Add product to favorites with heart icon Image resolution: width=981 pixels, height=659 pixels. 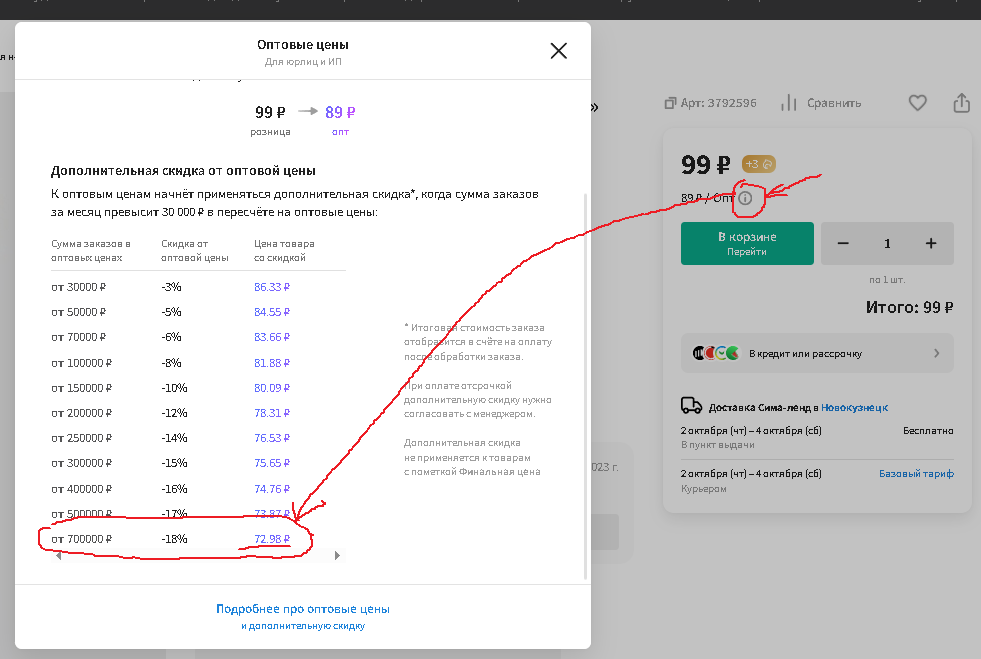coord(917,103)
